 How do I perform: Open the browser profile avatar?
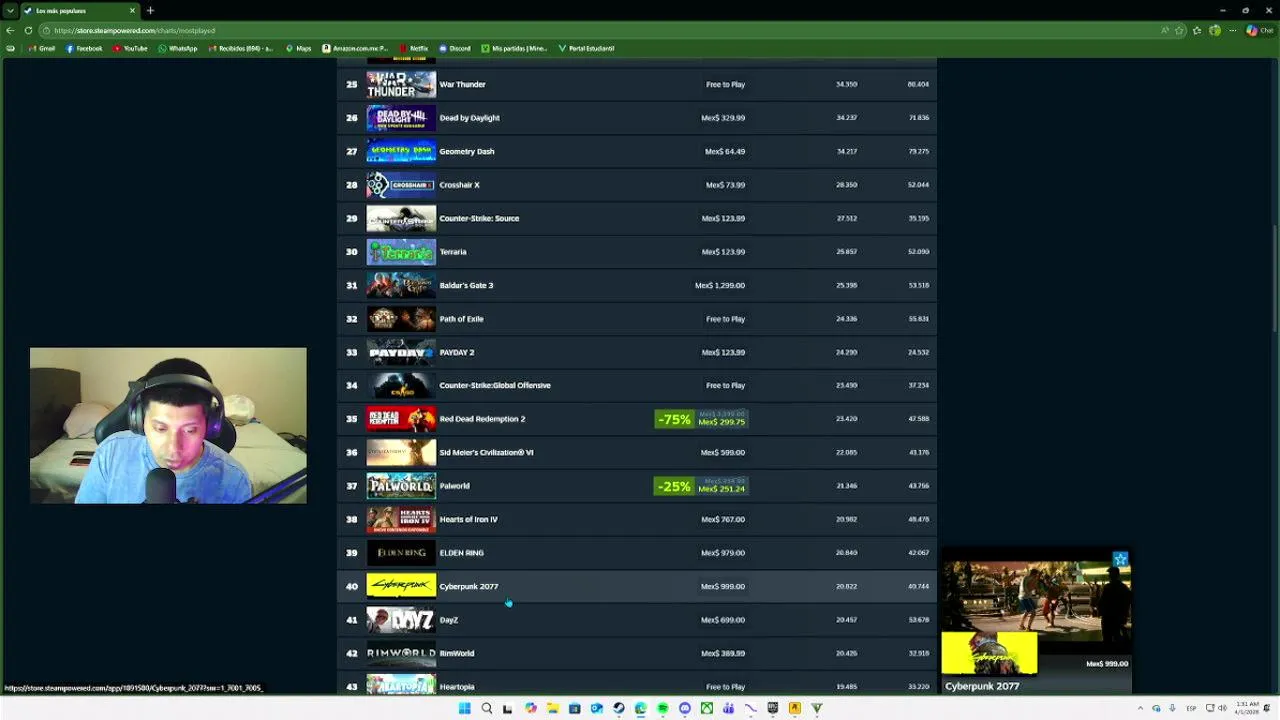point(1215,30)
